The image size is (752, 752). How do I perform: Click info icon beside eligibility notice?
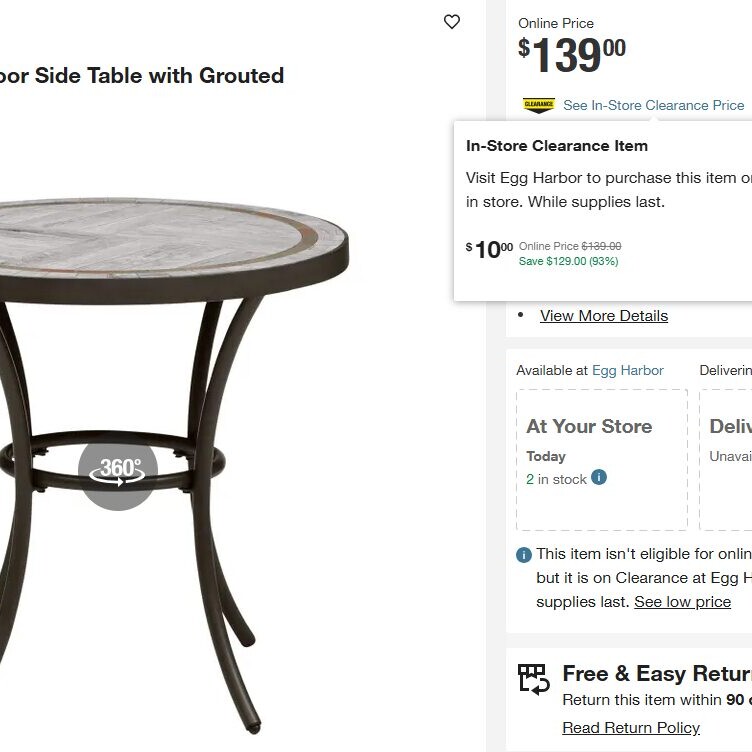(524, 554)
